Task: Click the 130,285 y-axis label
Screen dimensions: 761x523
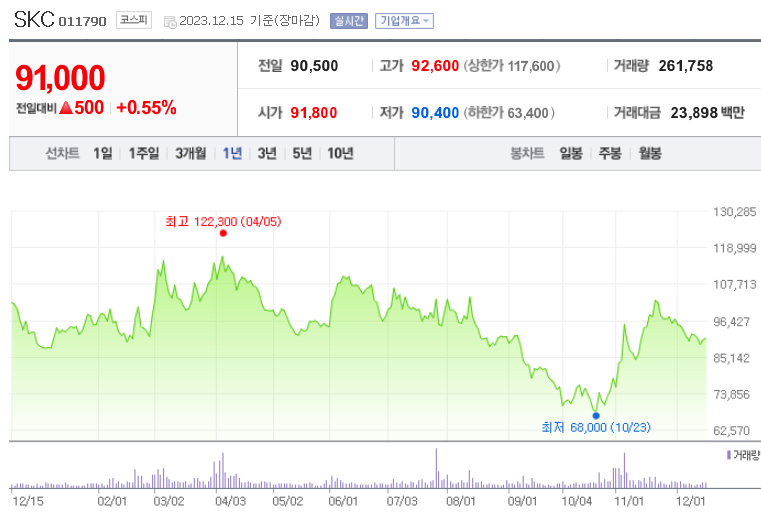Action: [734, 212]
